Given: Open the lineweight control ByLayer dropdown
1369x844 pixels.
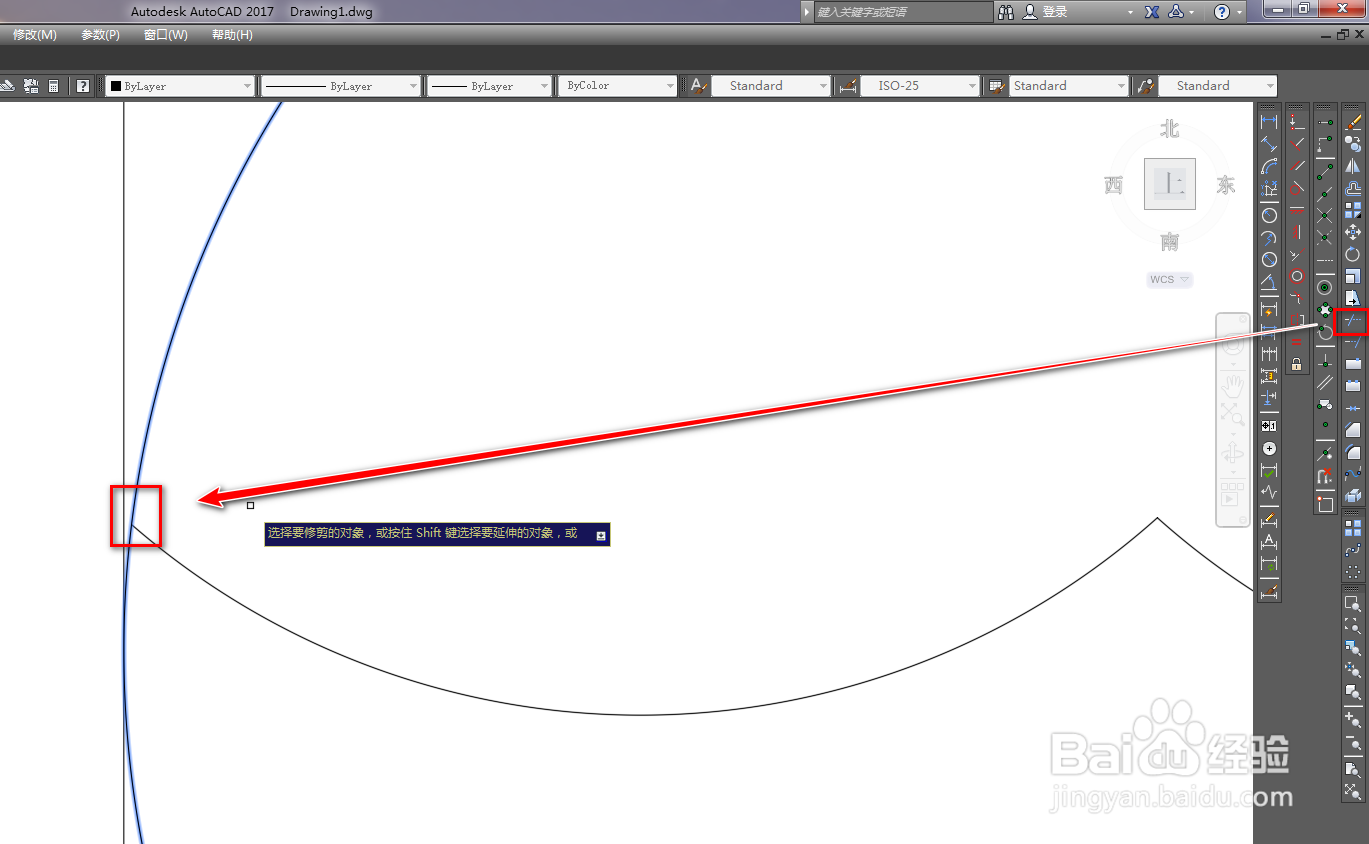Looking at the screenshot, I should click(x=490, y=86).
